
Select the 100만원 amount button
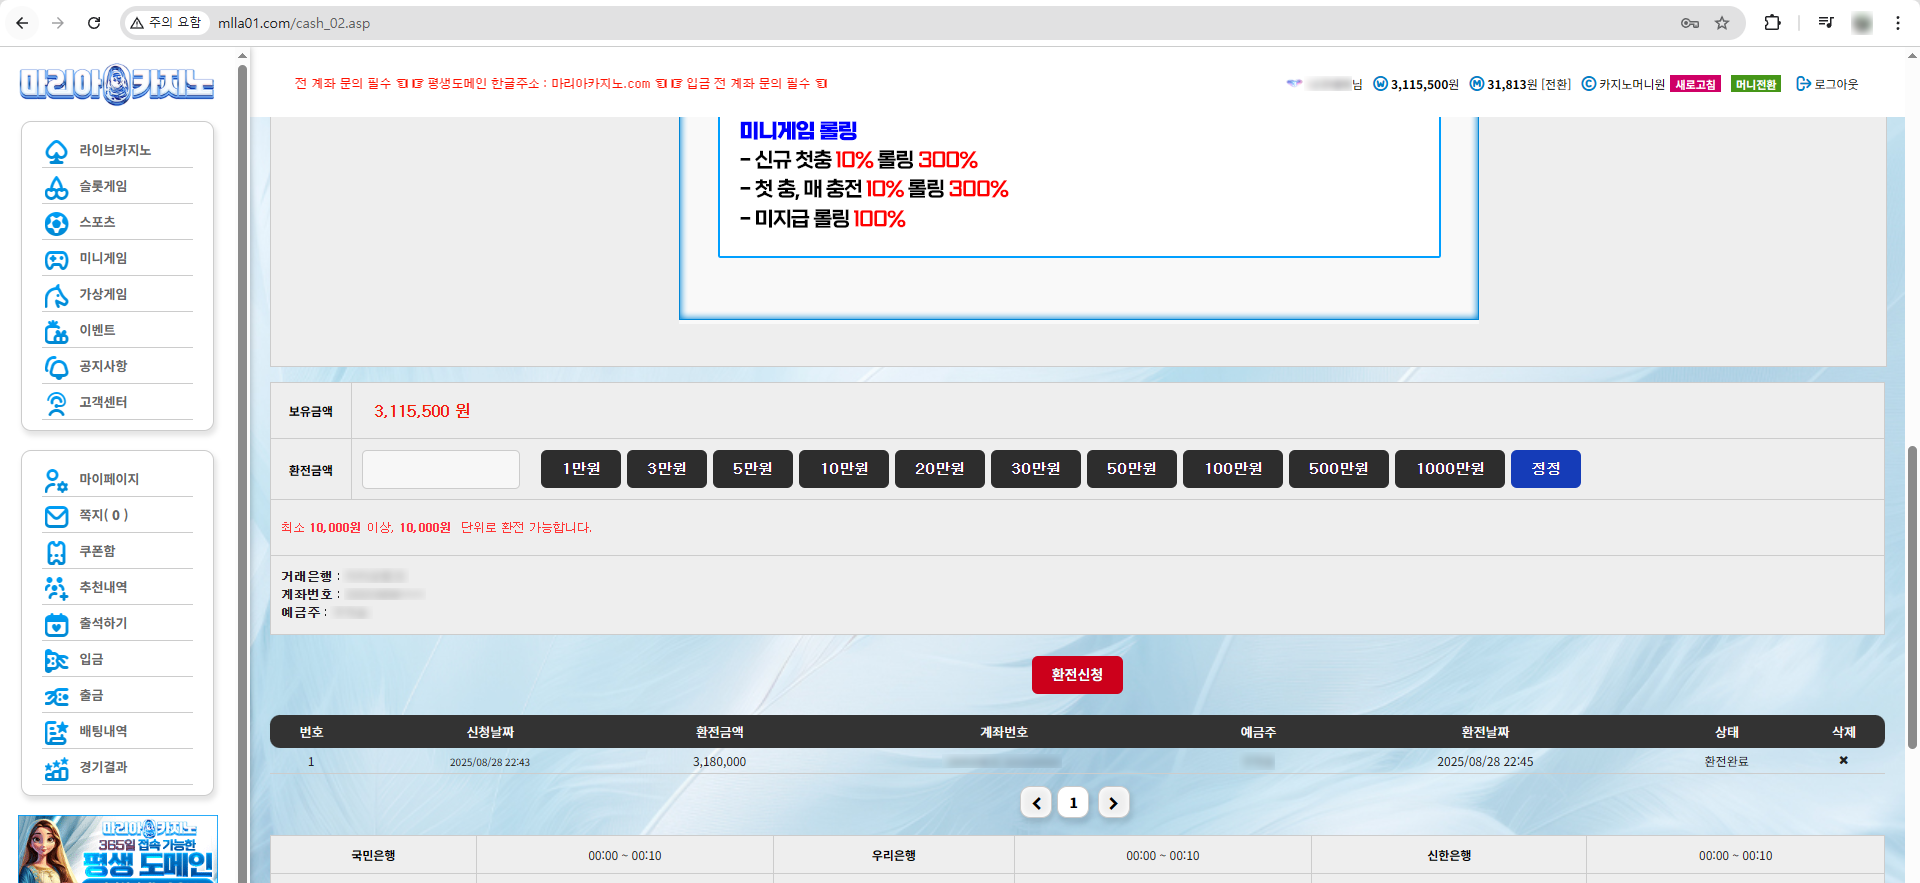[1233, 469]
